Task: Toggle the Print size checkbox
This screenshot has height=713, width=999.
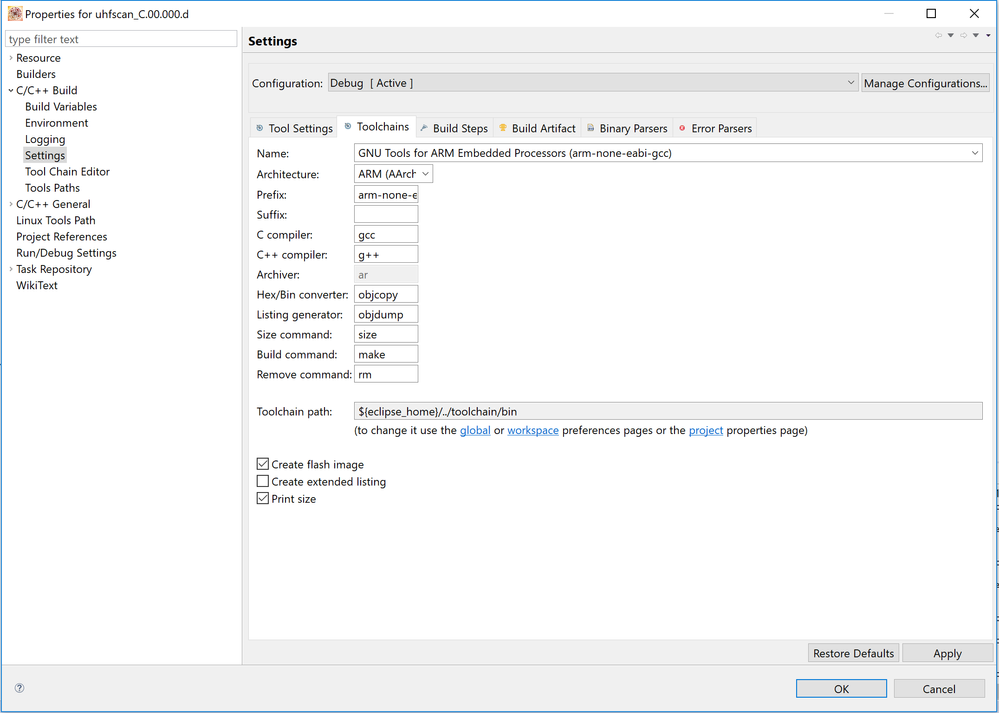Action: tap(263, 498)
